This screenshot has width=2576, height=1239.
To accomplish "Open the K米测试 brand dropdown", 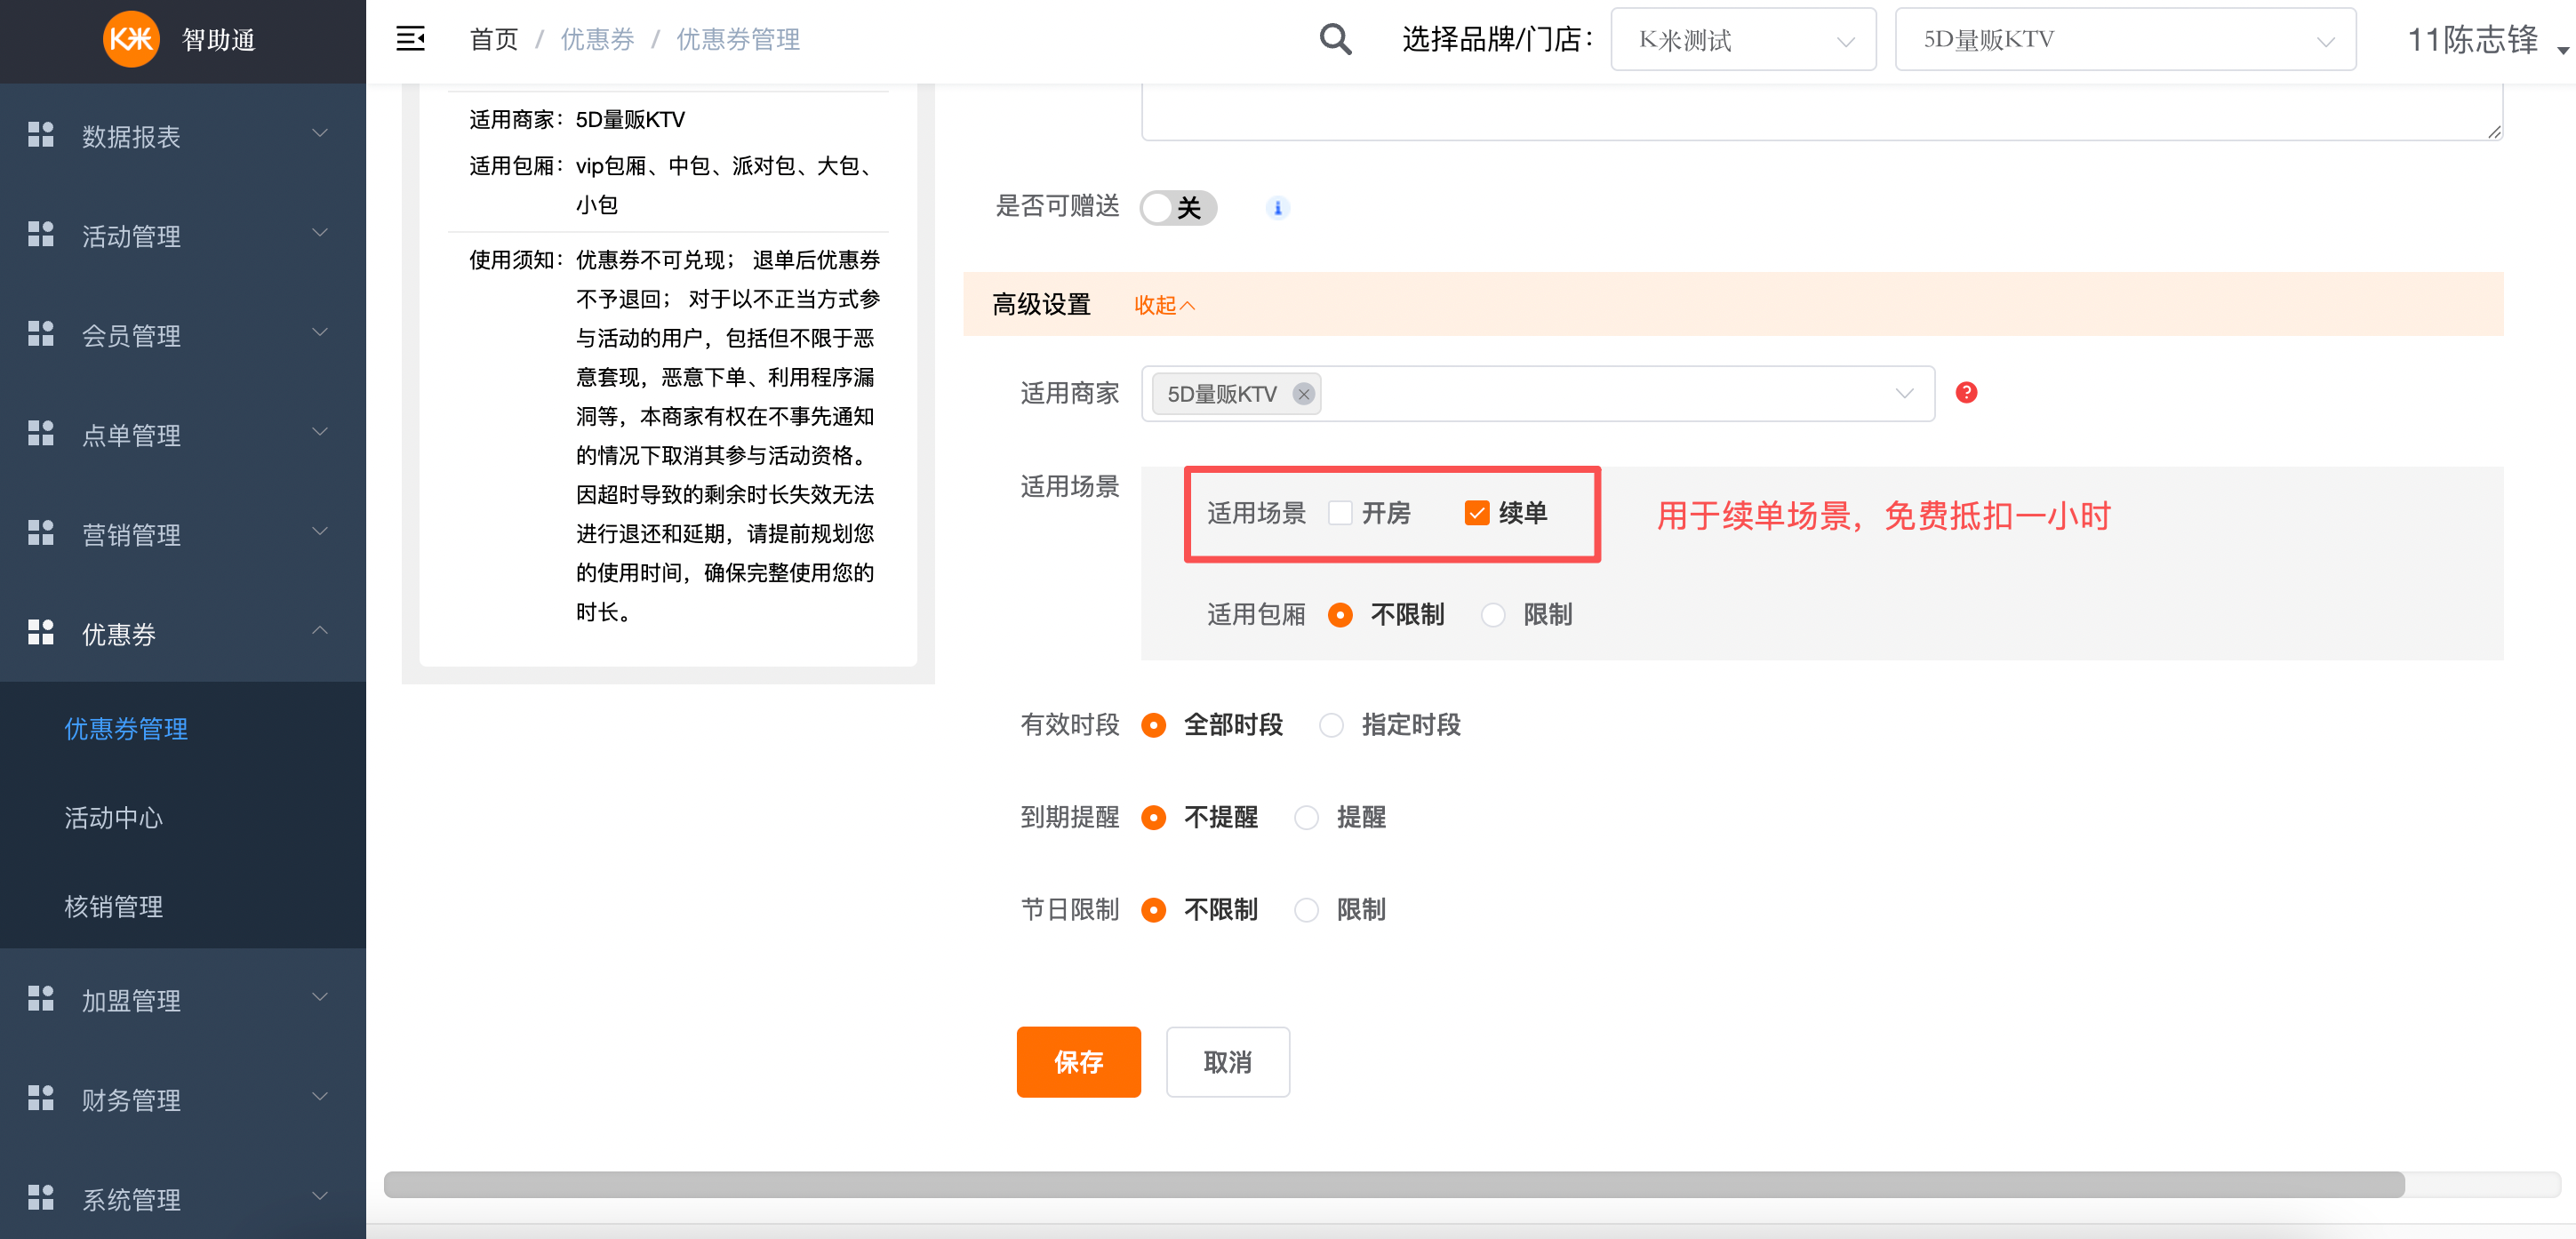I will (x=1743, y=40).
